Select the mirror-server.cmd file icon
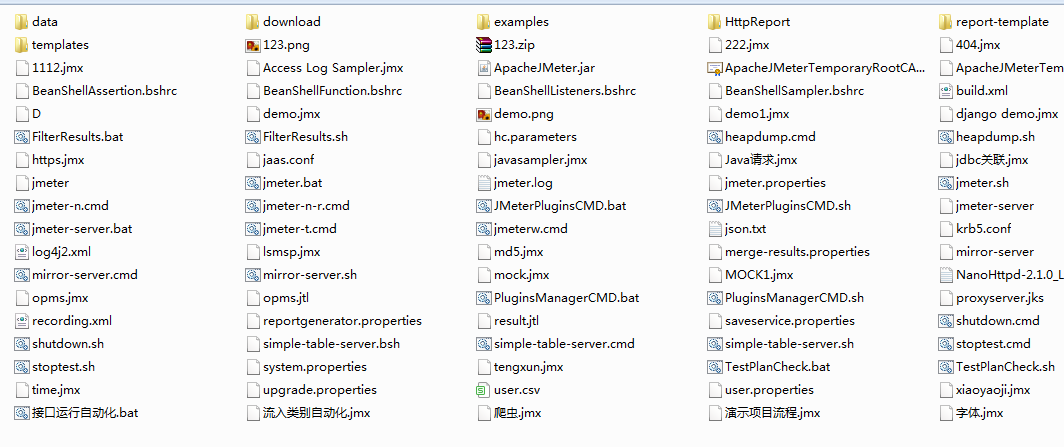Screen dimensions: 1064x447 pyautogui.click(x=22, y=275)
